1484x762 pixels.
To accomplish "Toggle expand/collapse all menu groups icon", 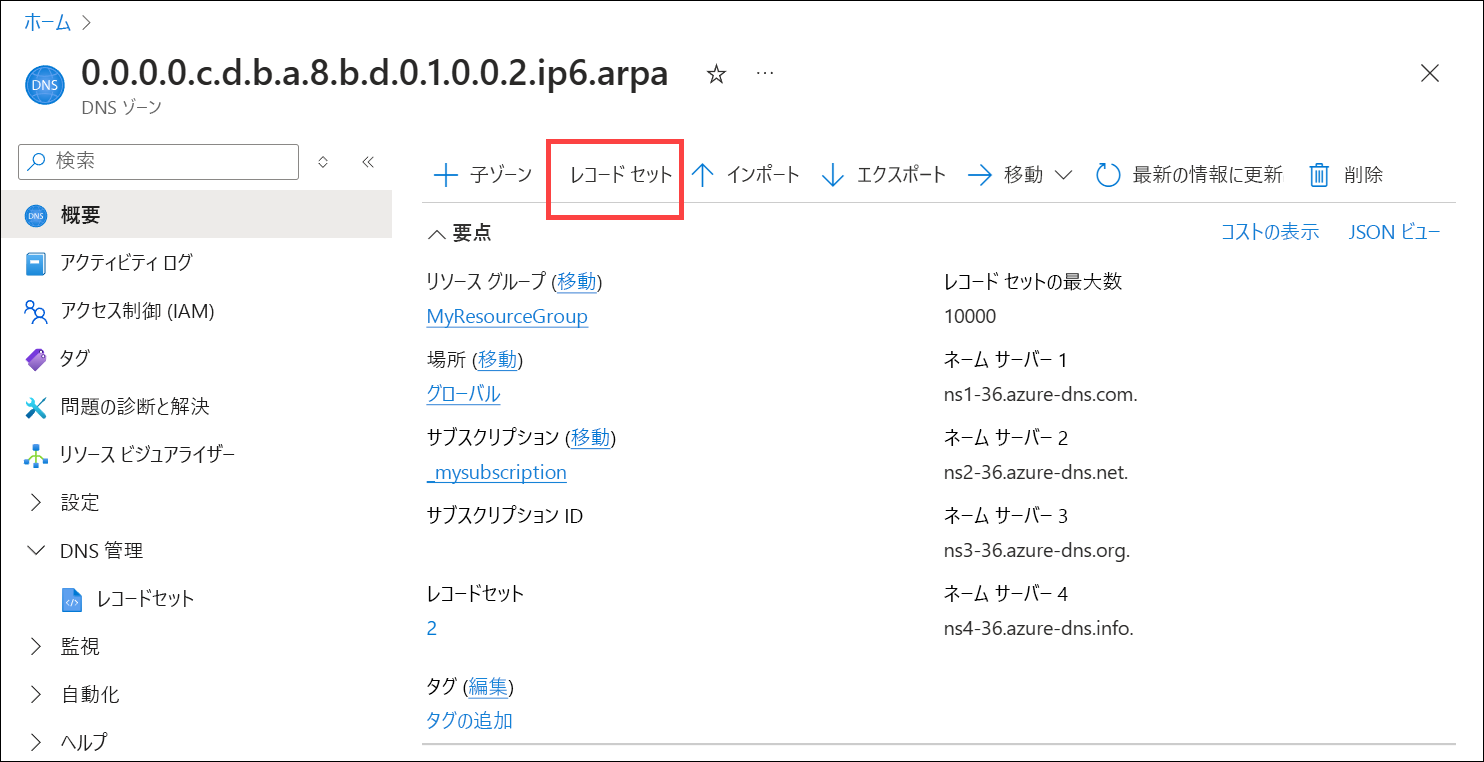I will point(323,161).
